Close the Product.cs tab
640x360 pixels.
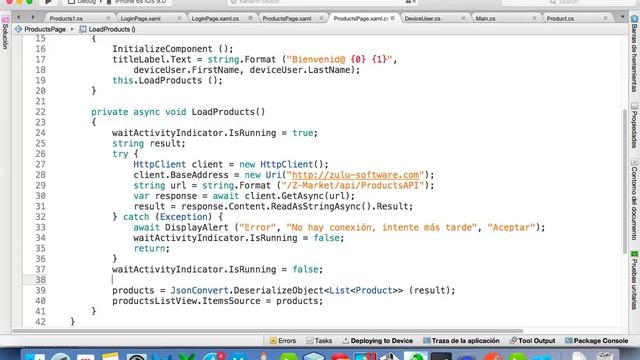(x=605, y=18)
